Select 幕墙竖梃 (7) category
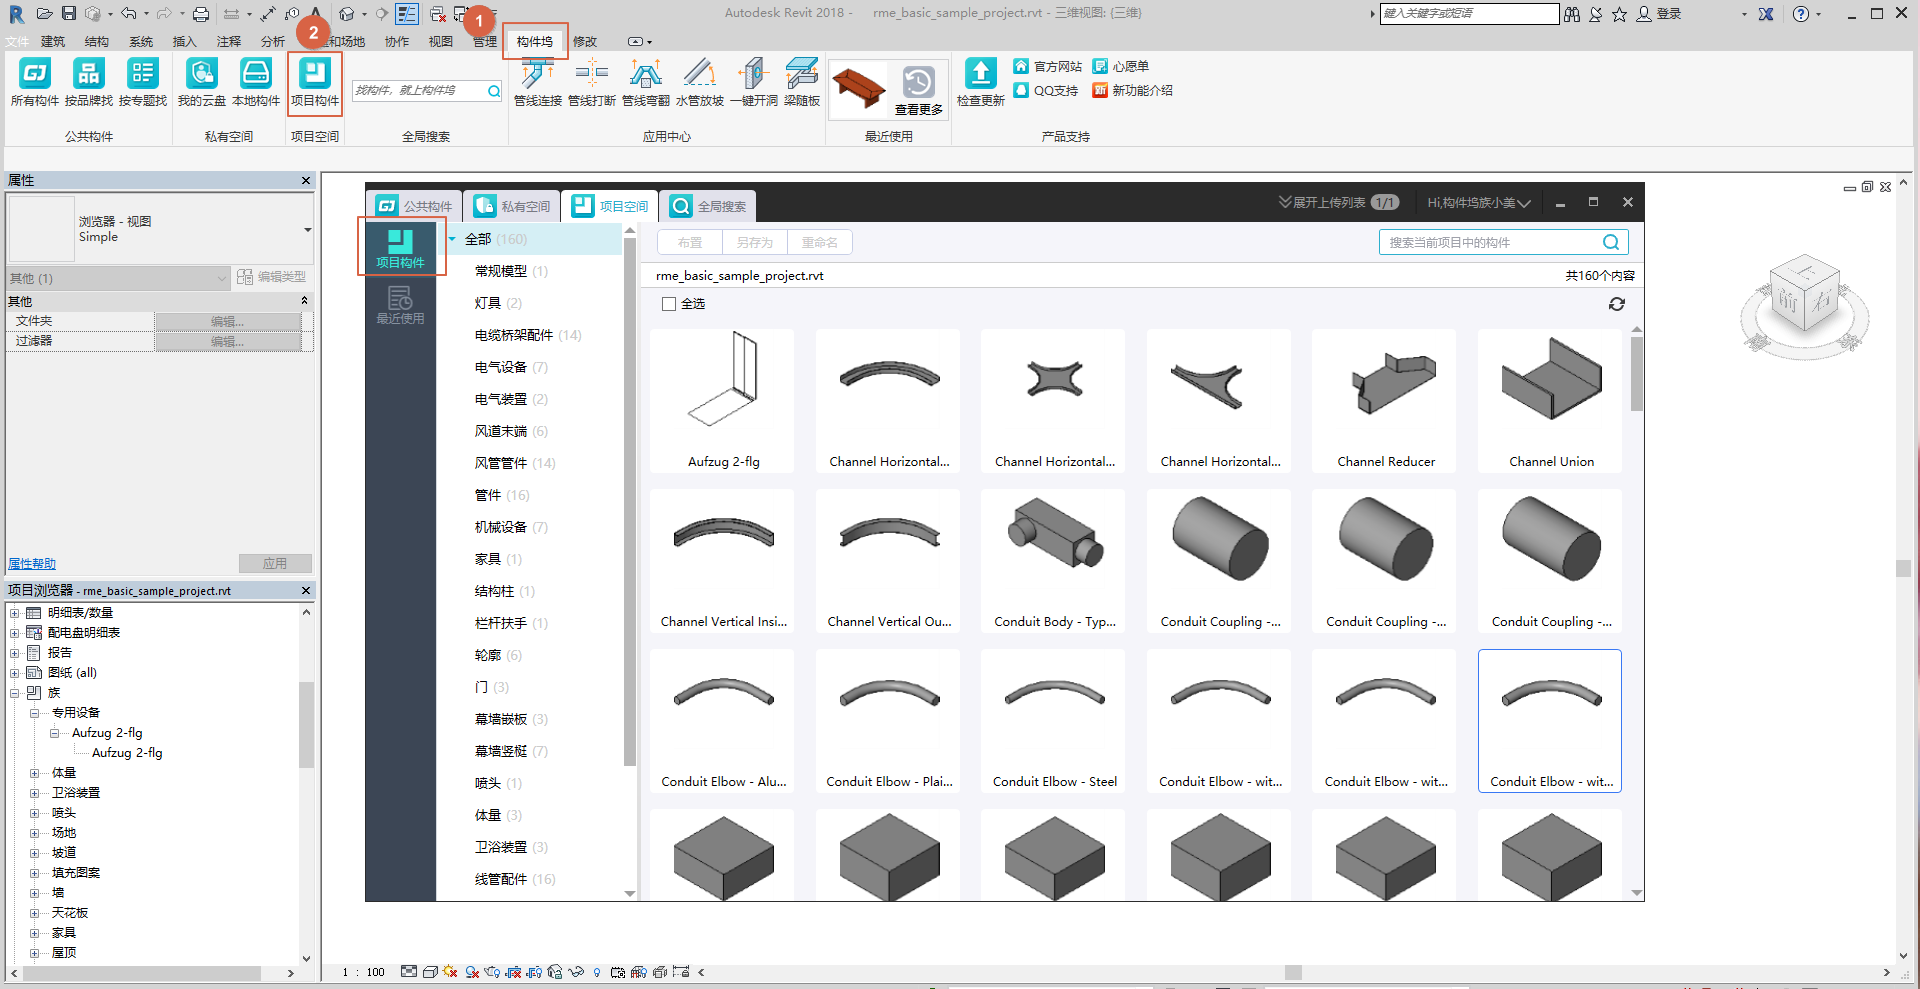Image resolution: width=1920 pixels, height=989 pixels. coord(511,751)
